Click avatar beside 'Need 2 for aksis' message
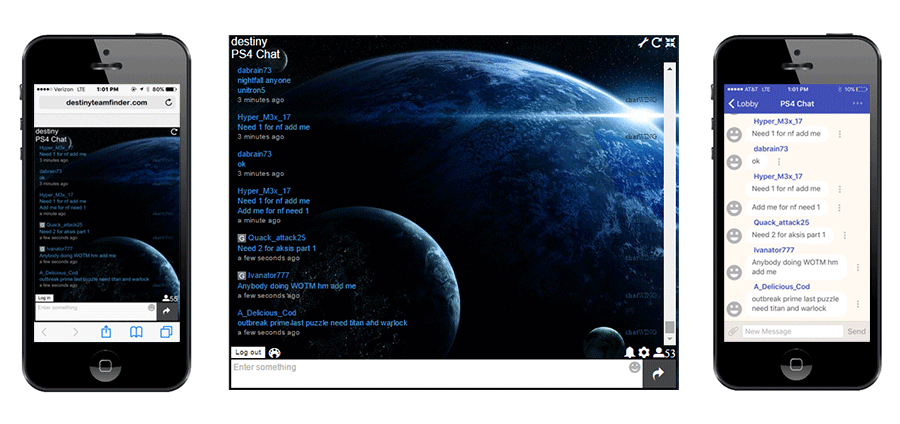 click(x=734, y=235)
